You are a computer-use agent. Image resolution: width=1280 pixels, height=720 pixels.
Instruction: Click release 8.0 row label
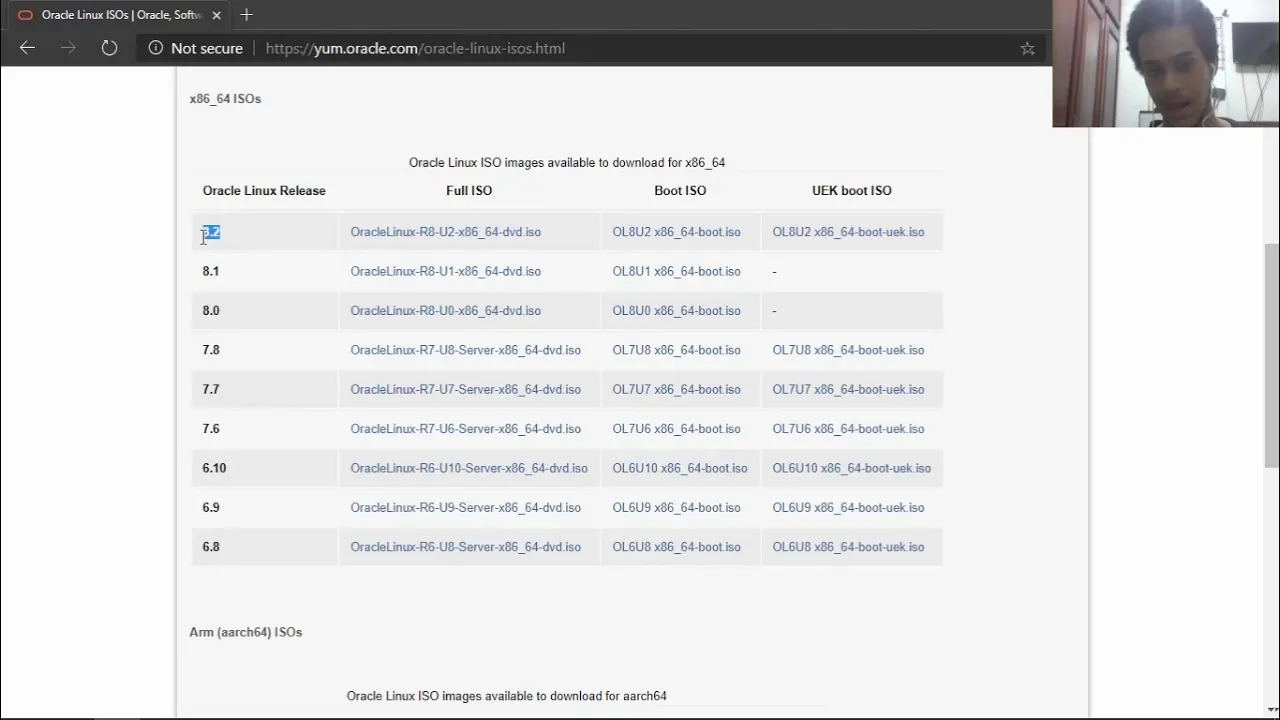pos(211,311)
